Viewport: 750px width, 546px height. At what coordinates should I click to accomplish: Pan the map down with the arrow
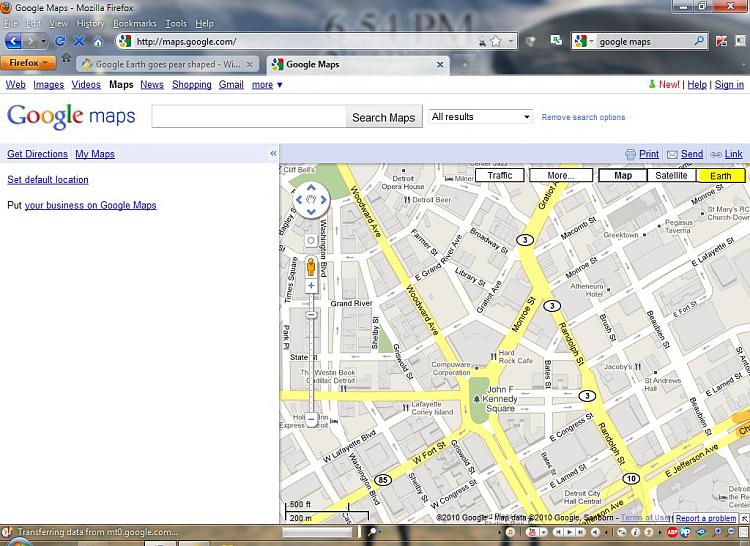pos(311,211)
